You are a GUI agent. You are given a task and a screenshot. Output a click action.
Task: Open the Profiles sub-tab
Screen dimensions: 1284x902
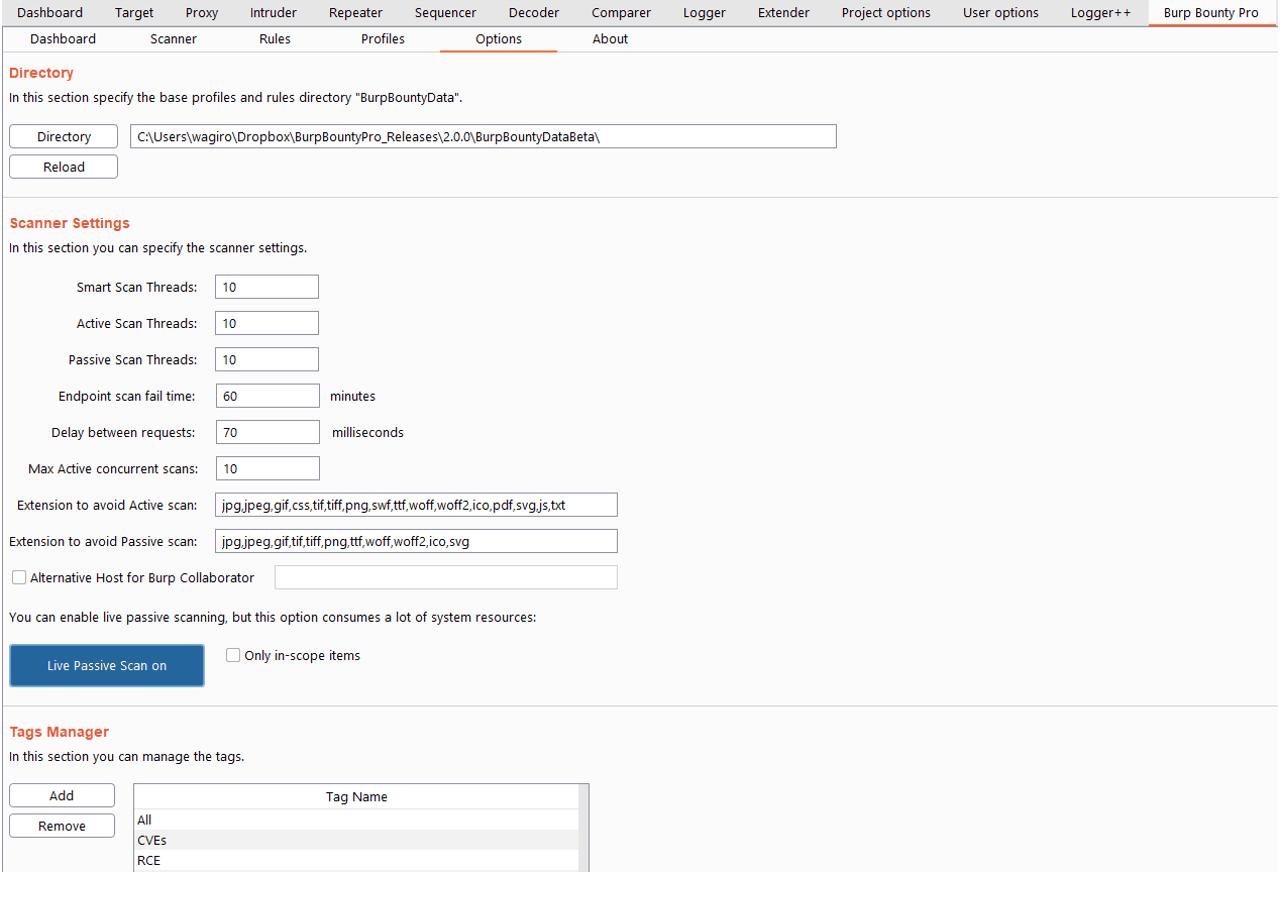point(383,38)
